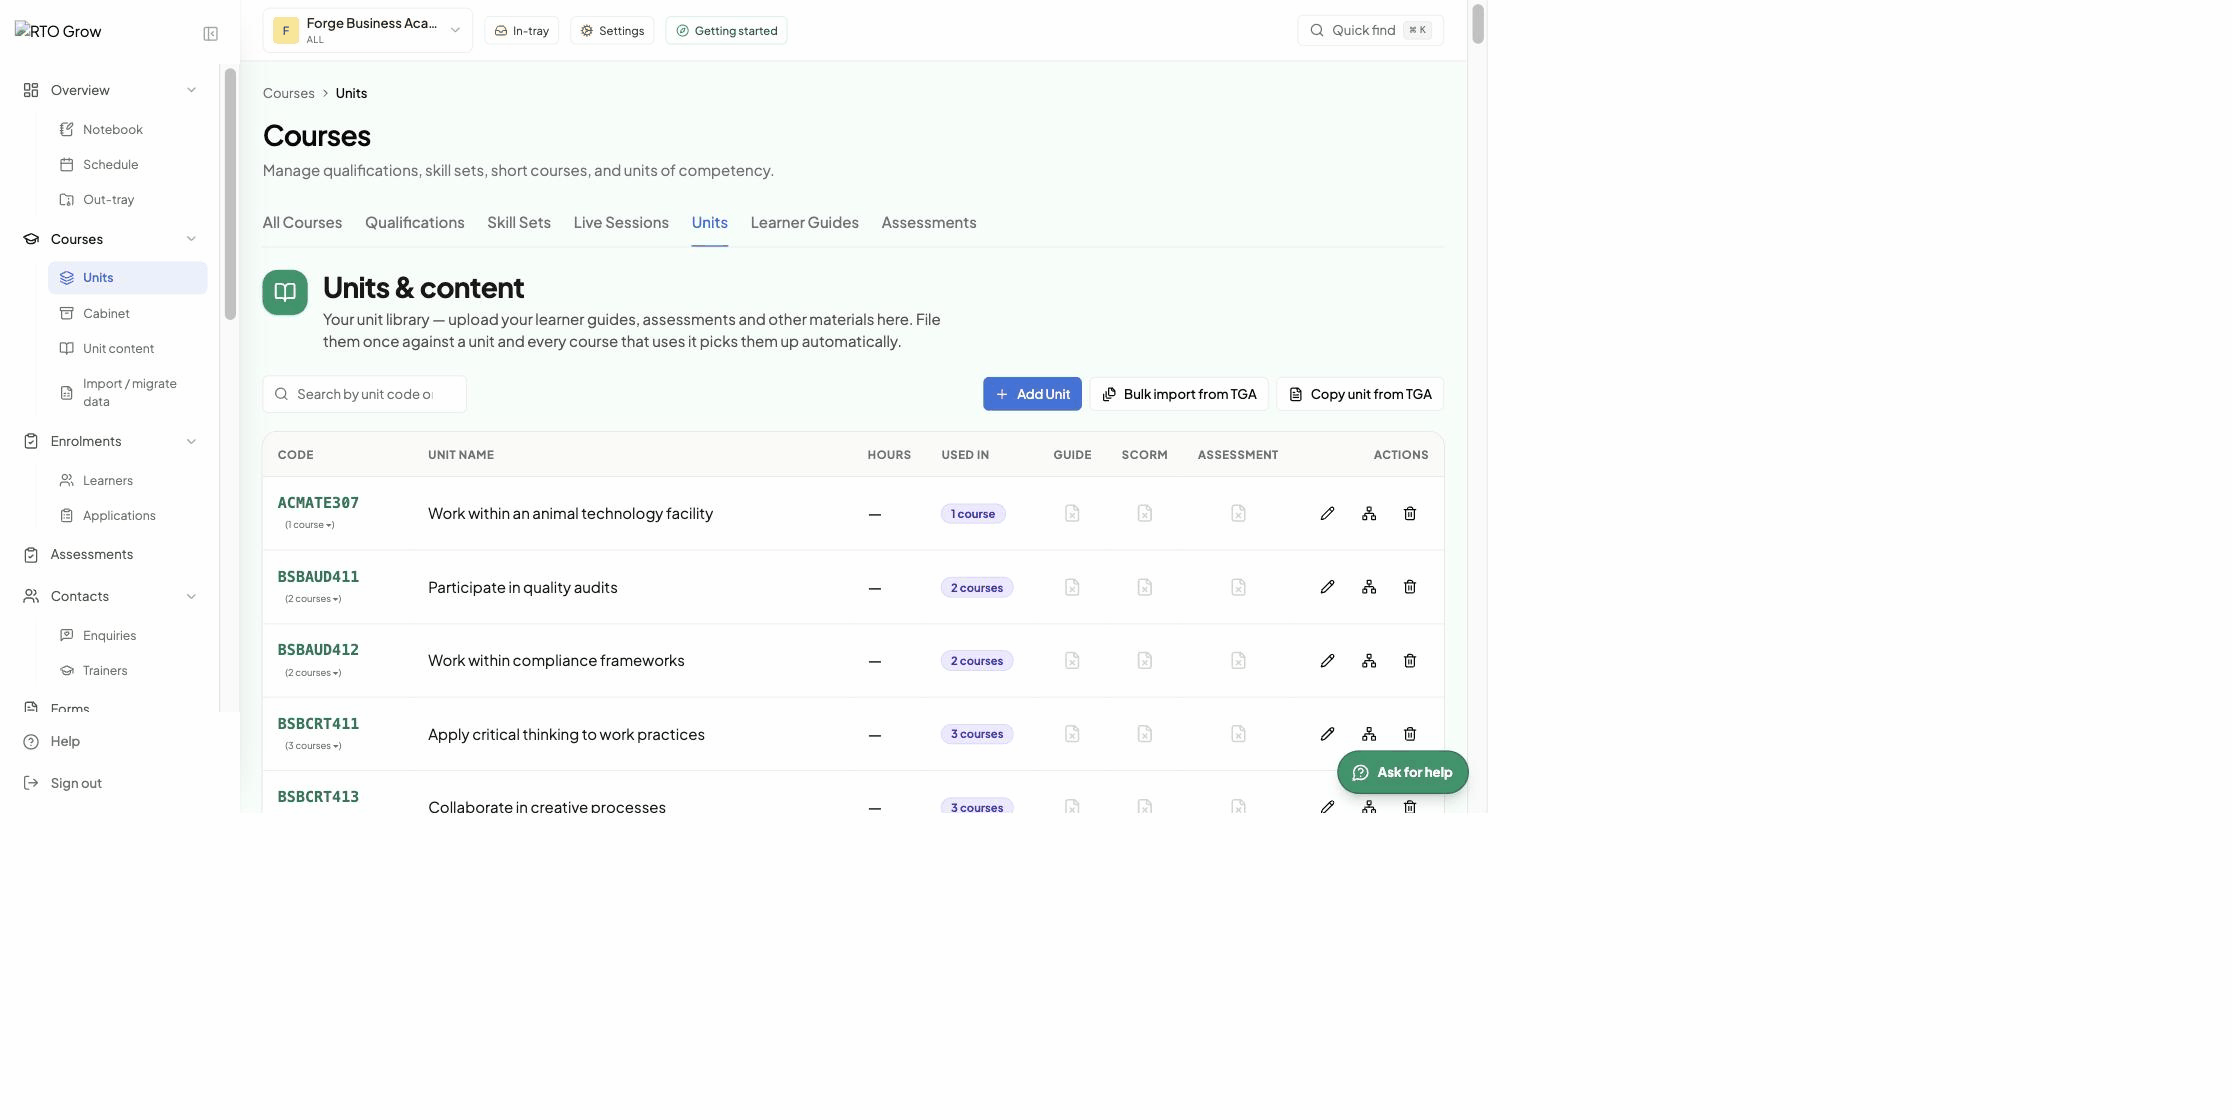2232x1120 pixels.
Task: Switch to All Courses tab
Action: (x=302, y=223)
